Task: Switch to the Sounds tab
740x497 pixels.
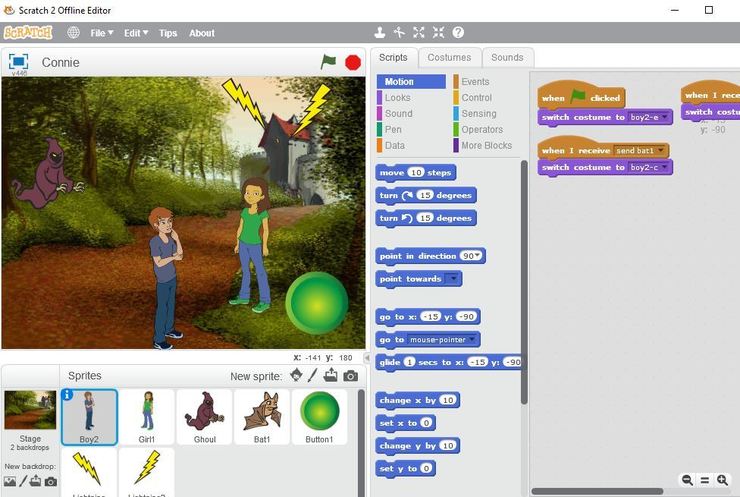Action: [507, 58]
